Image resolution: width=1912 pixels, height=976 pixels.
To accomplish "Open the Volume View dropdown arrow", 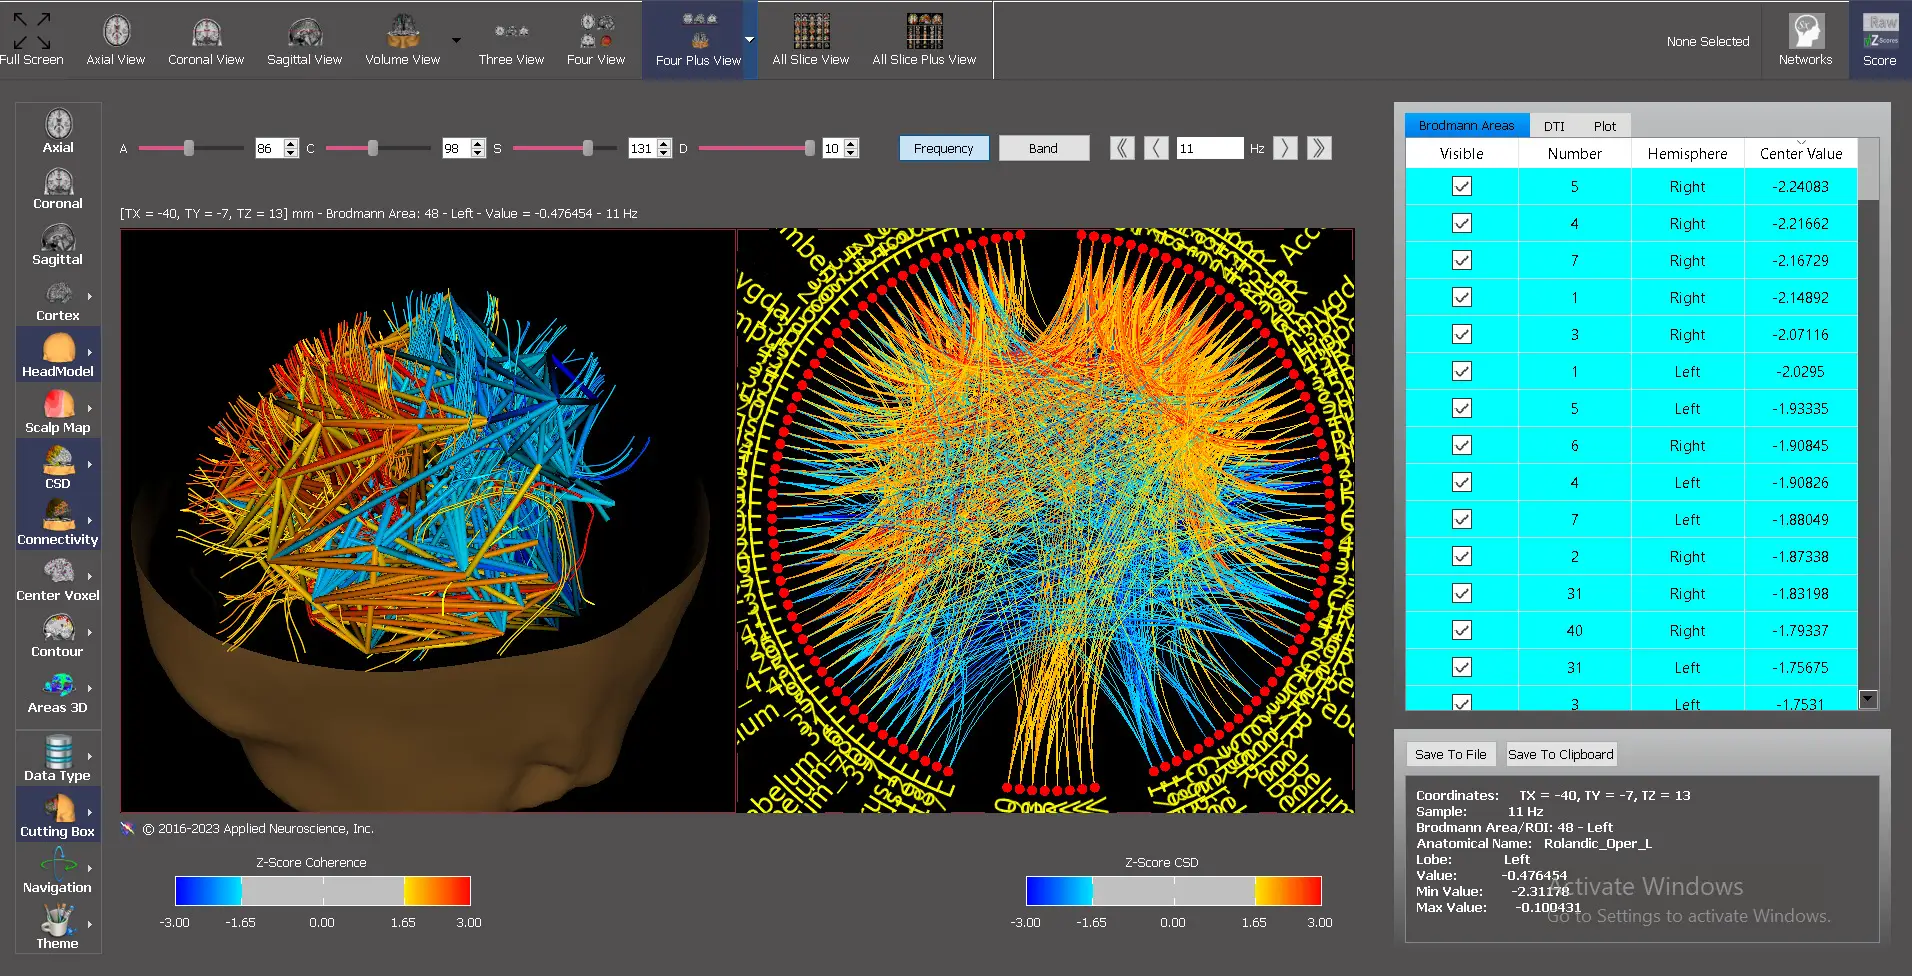I will click(456, 41).
